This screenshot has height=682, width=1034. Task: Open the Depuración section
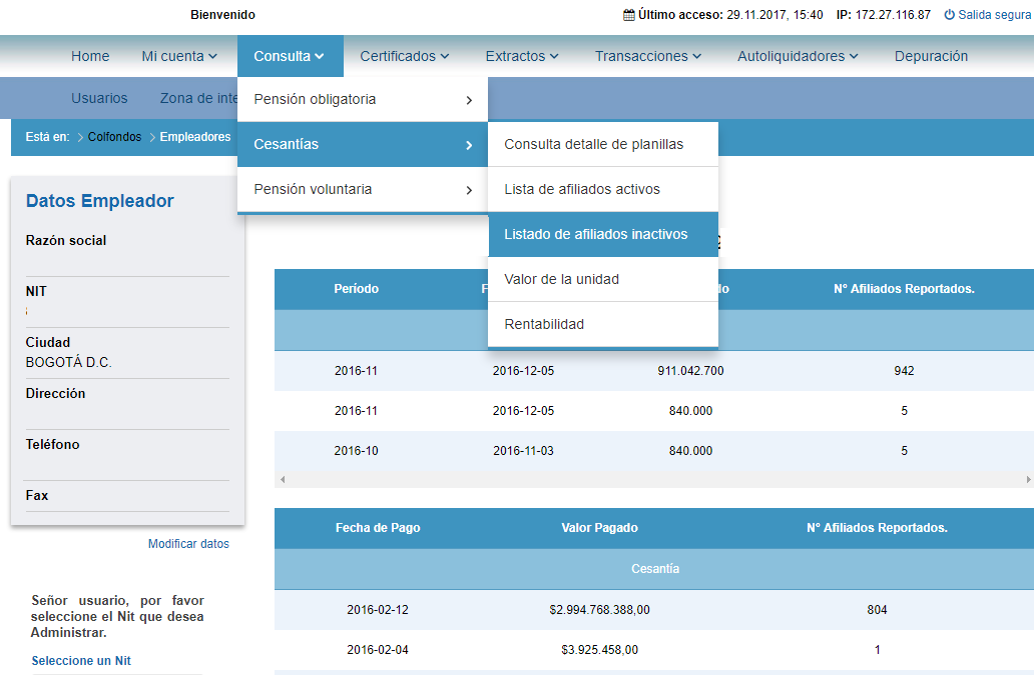coord(931,56)
